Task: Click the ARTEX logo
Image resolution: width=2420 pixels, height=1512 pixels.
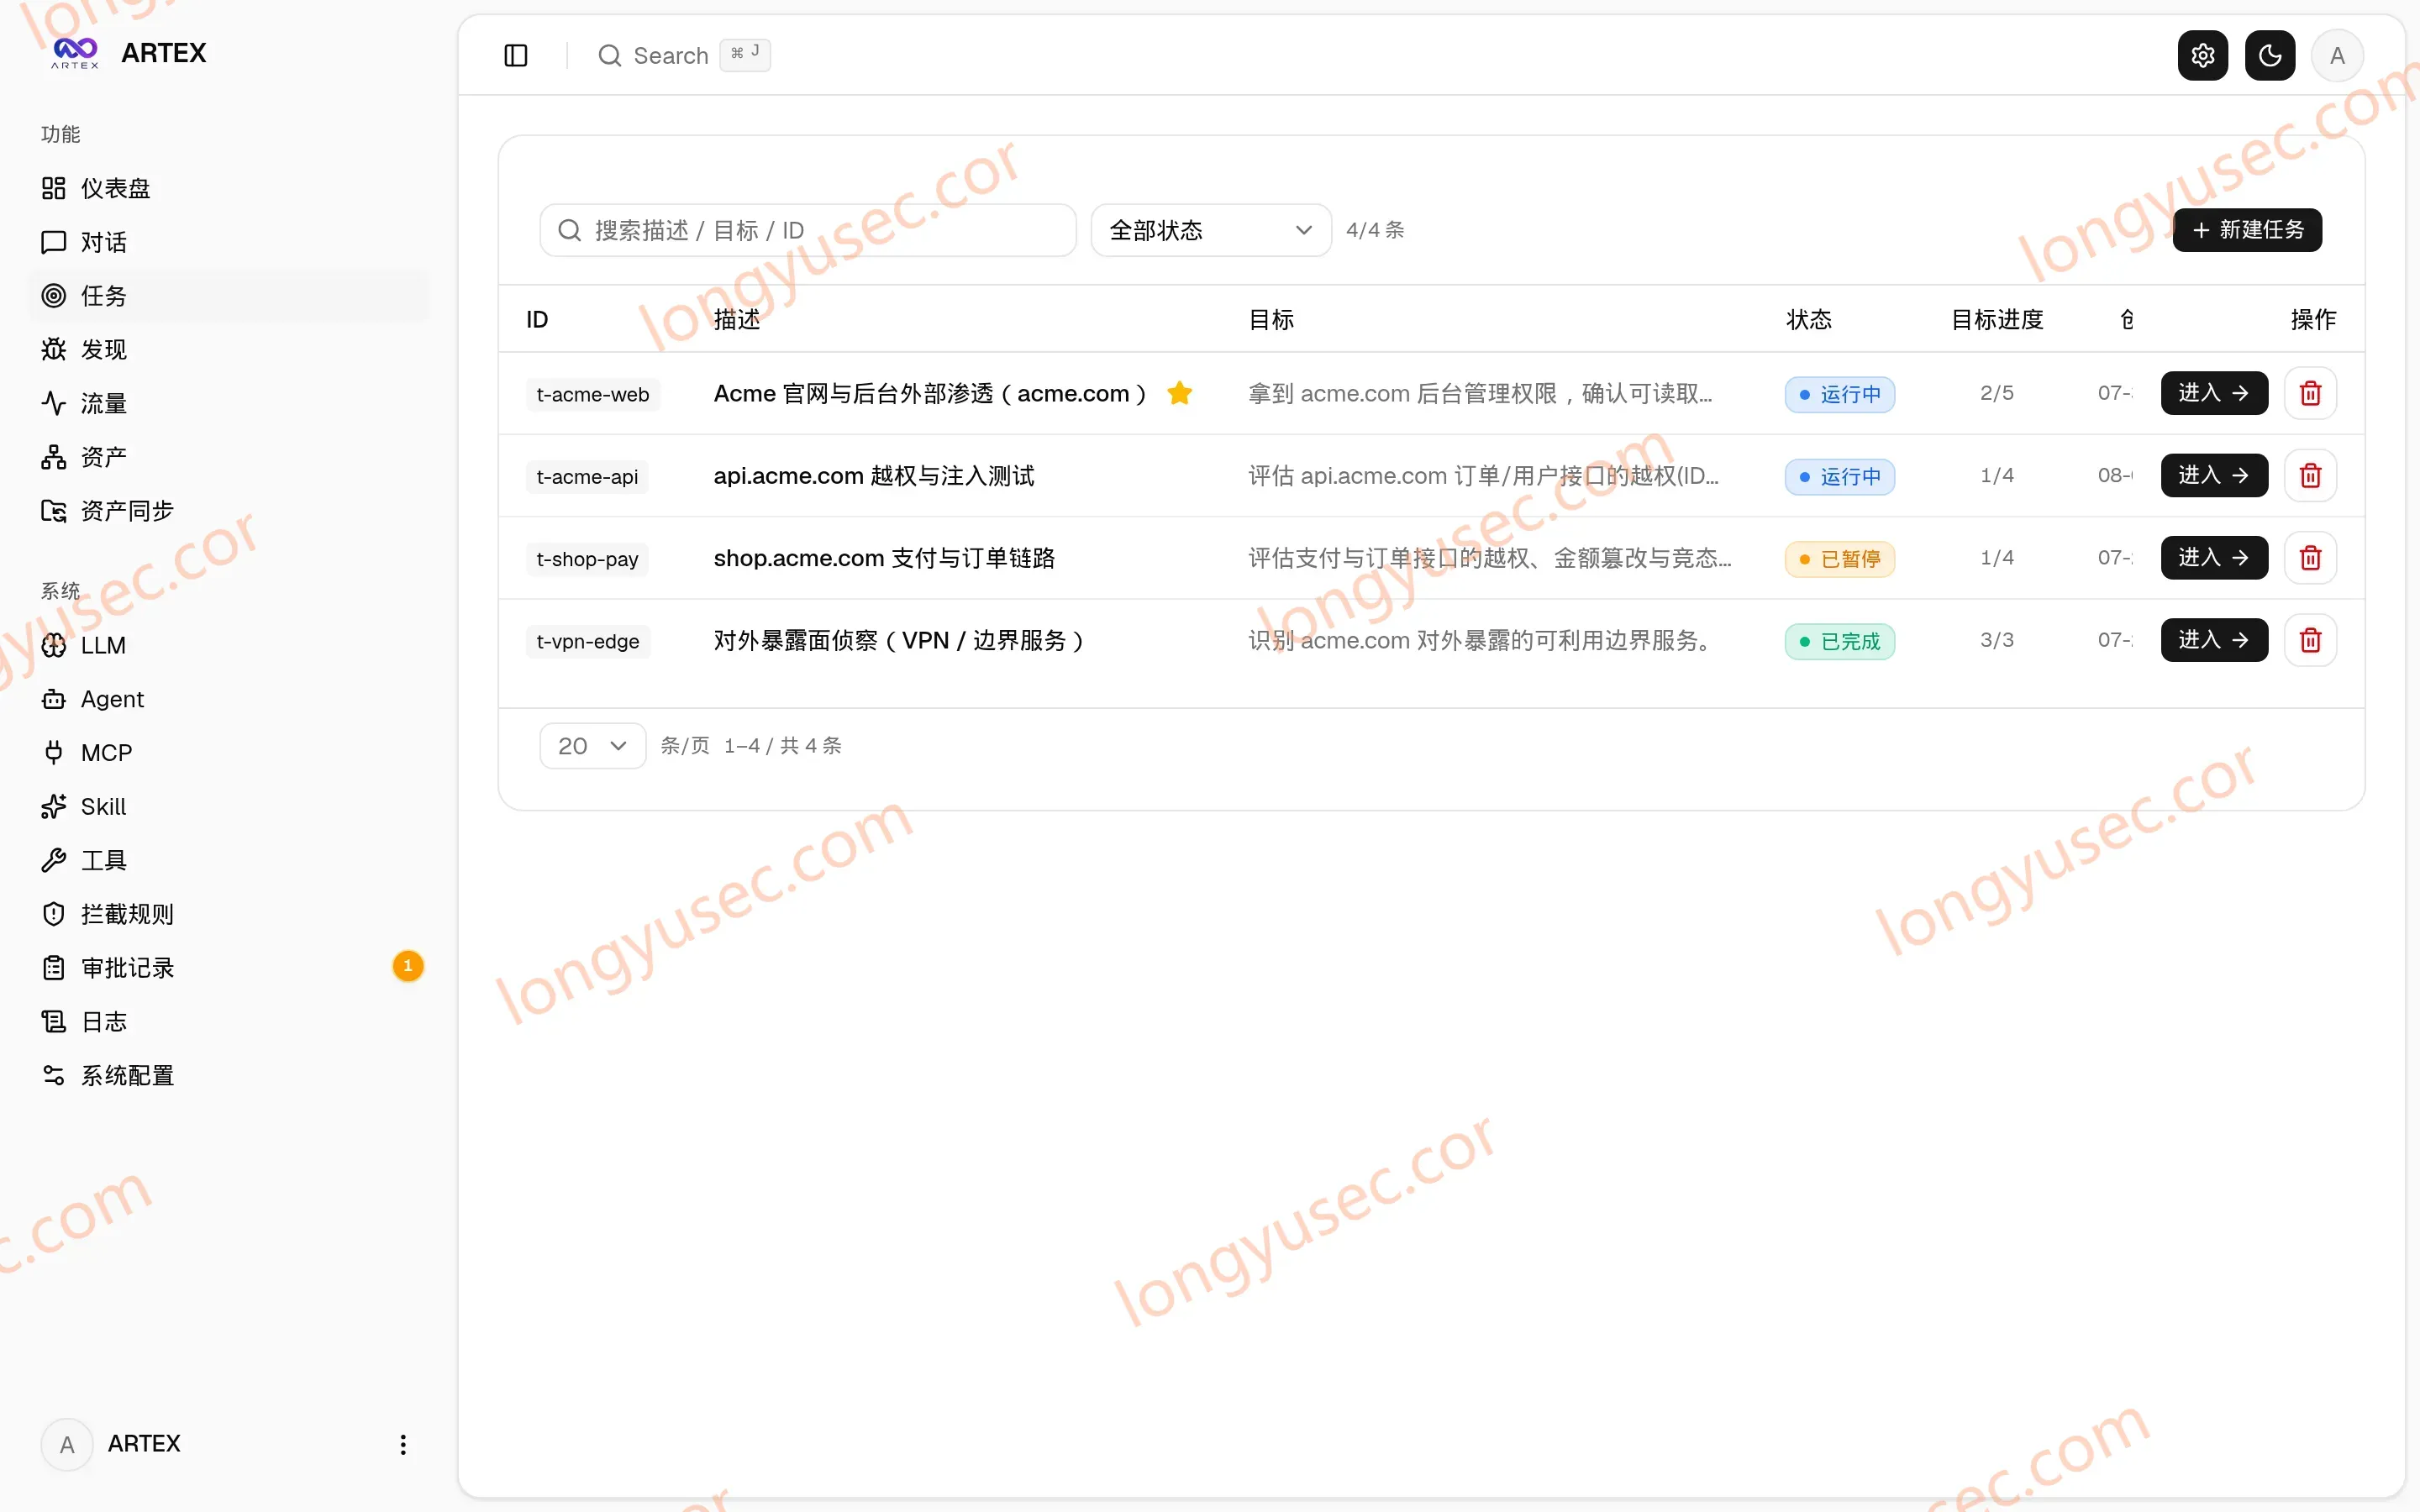Action: tap(76, 52)
